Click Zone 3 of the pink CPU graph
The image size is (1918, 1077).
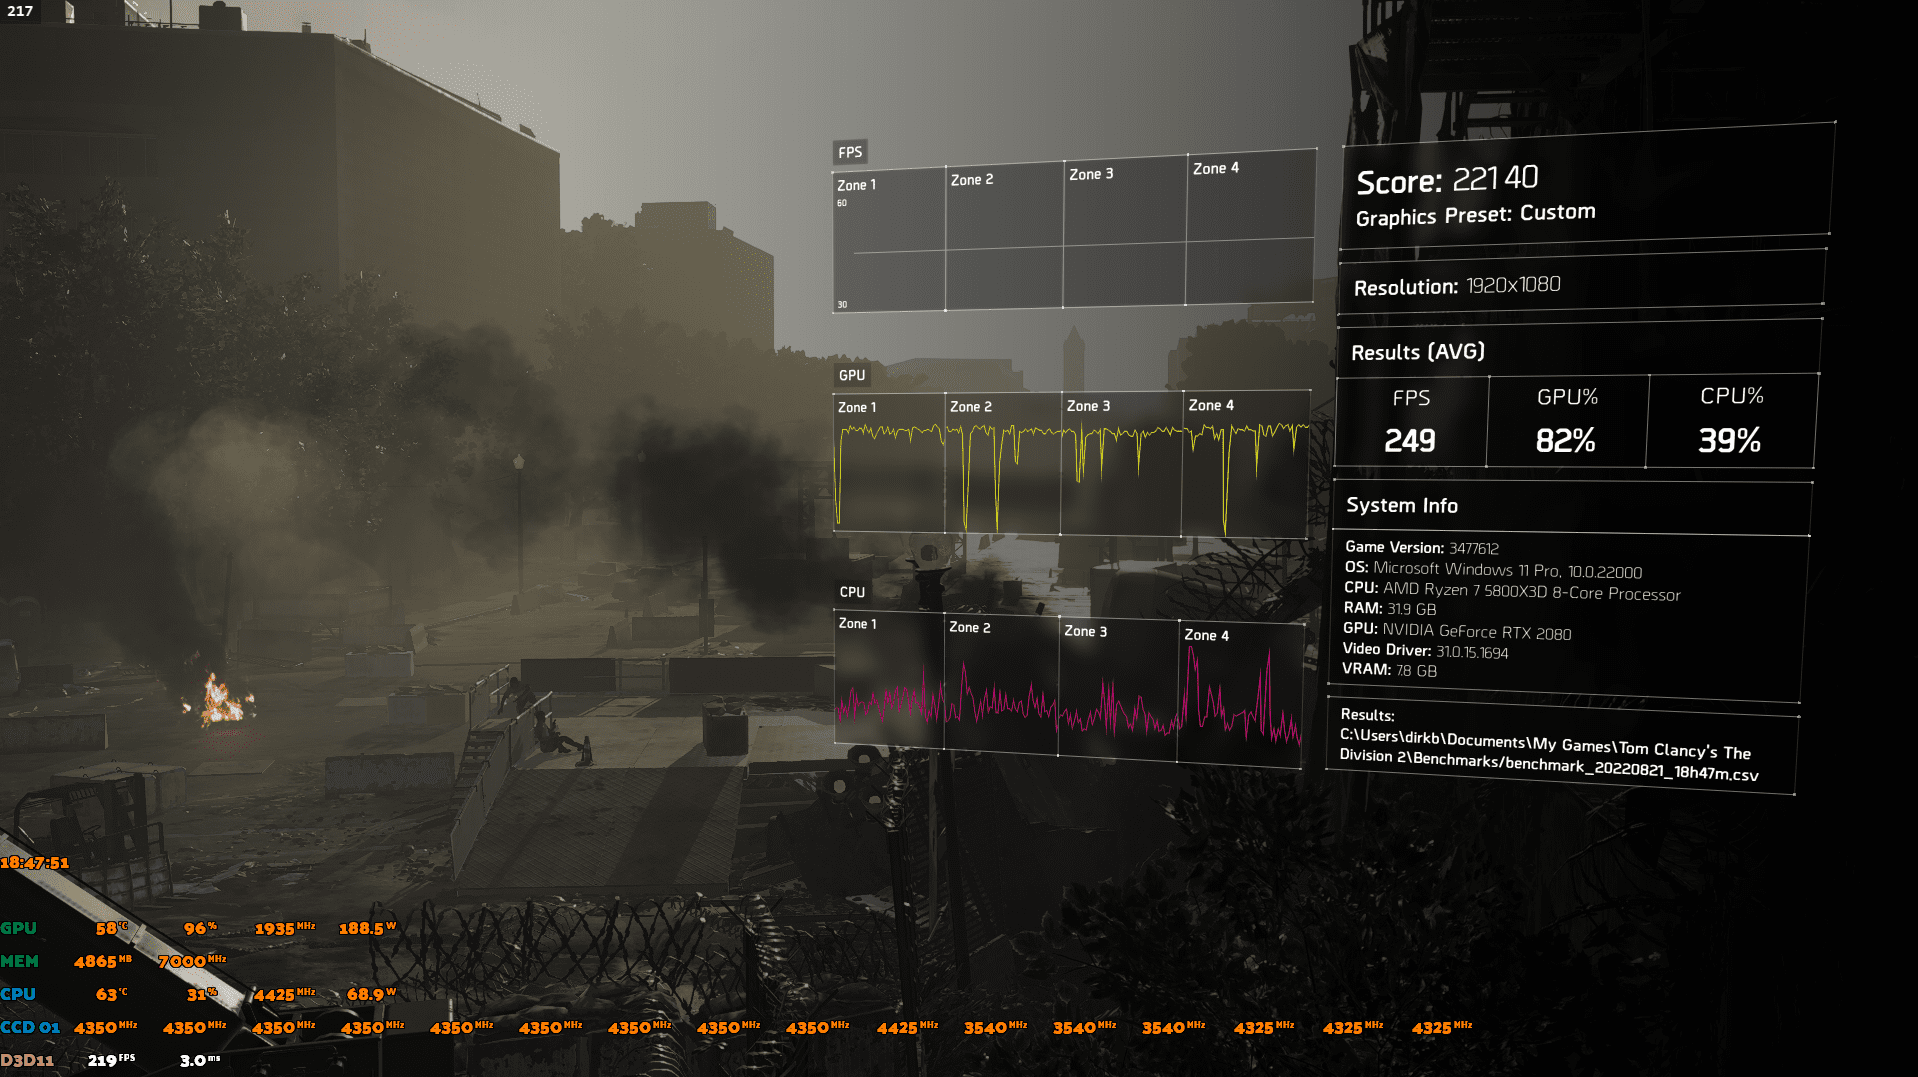[1118, 689]
